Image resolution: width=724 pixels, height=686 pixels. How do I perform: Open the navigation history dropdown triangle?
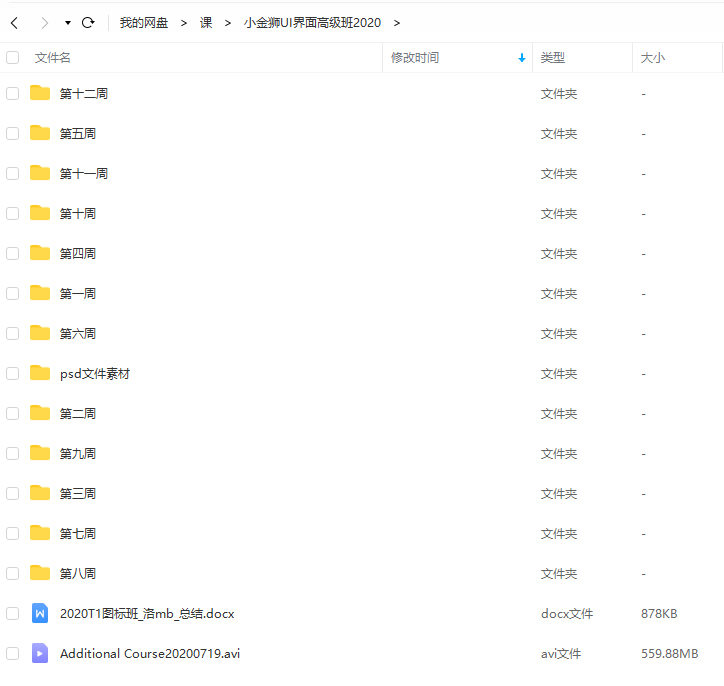pos(68,23)
